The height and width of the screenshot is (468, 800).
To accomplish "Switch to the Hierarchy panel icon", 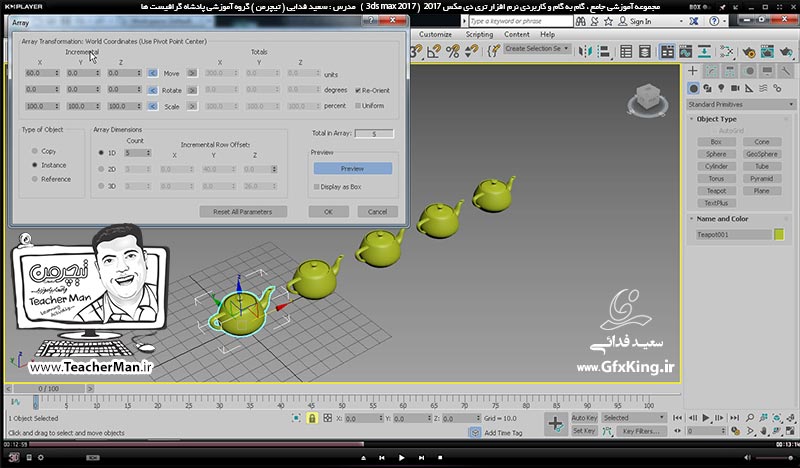I will [730, 71].
